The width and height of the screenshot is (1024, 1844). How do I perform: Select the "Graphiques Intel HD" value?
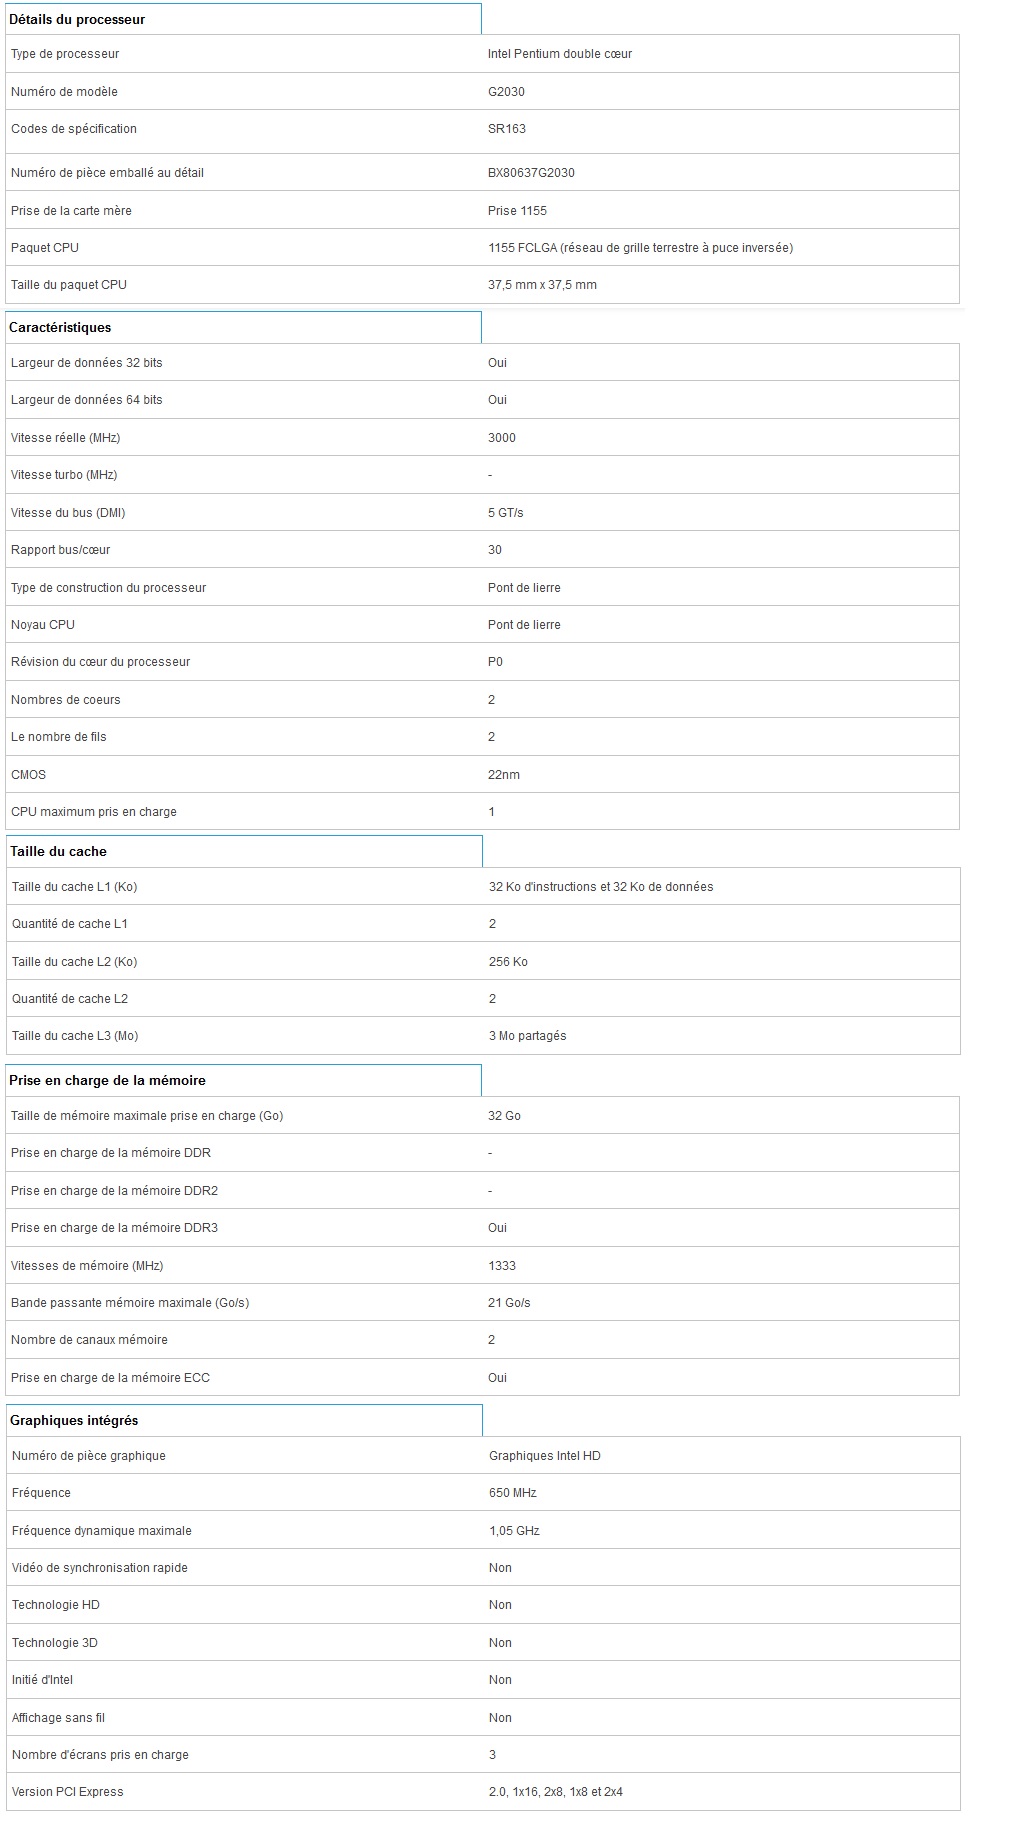pos(545,1456)
